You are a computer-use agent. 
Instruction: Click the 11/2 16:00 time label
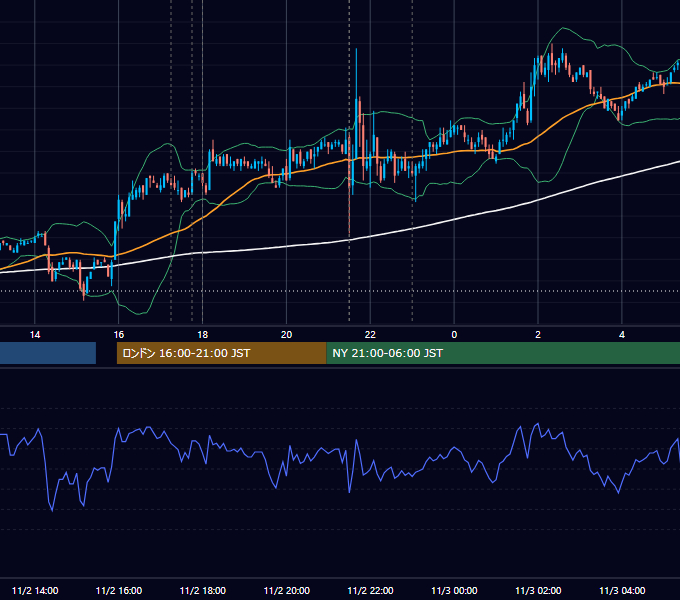coord(118,590)
